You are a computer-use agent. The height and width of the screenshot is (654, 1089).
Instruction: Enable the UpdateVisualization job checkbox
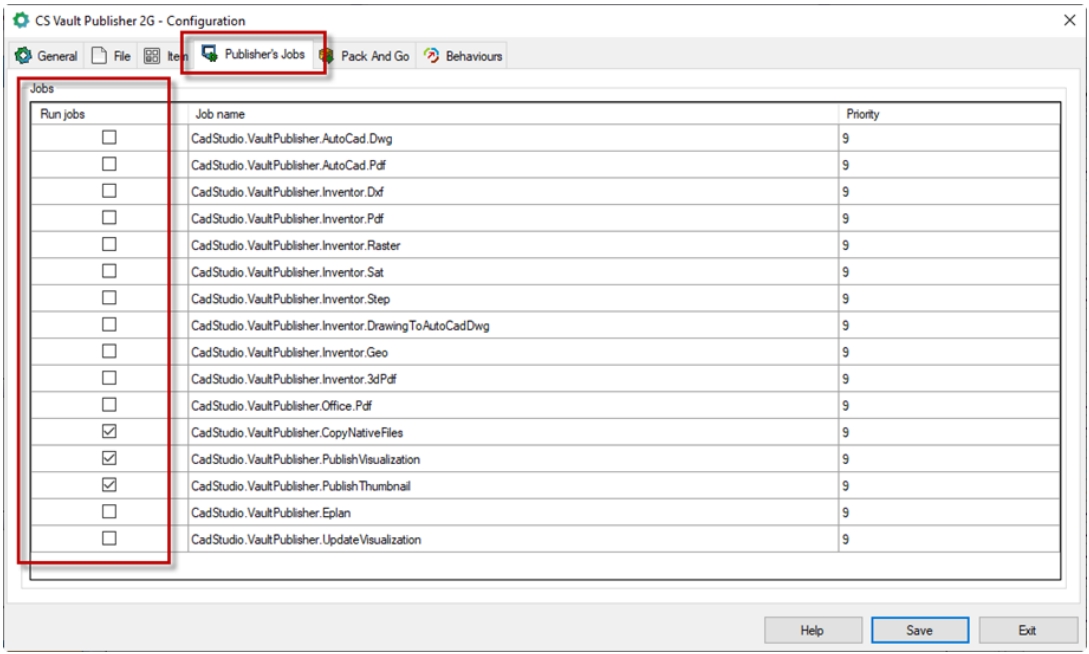click(x=109, y=539)
